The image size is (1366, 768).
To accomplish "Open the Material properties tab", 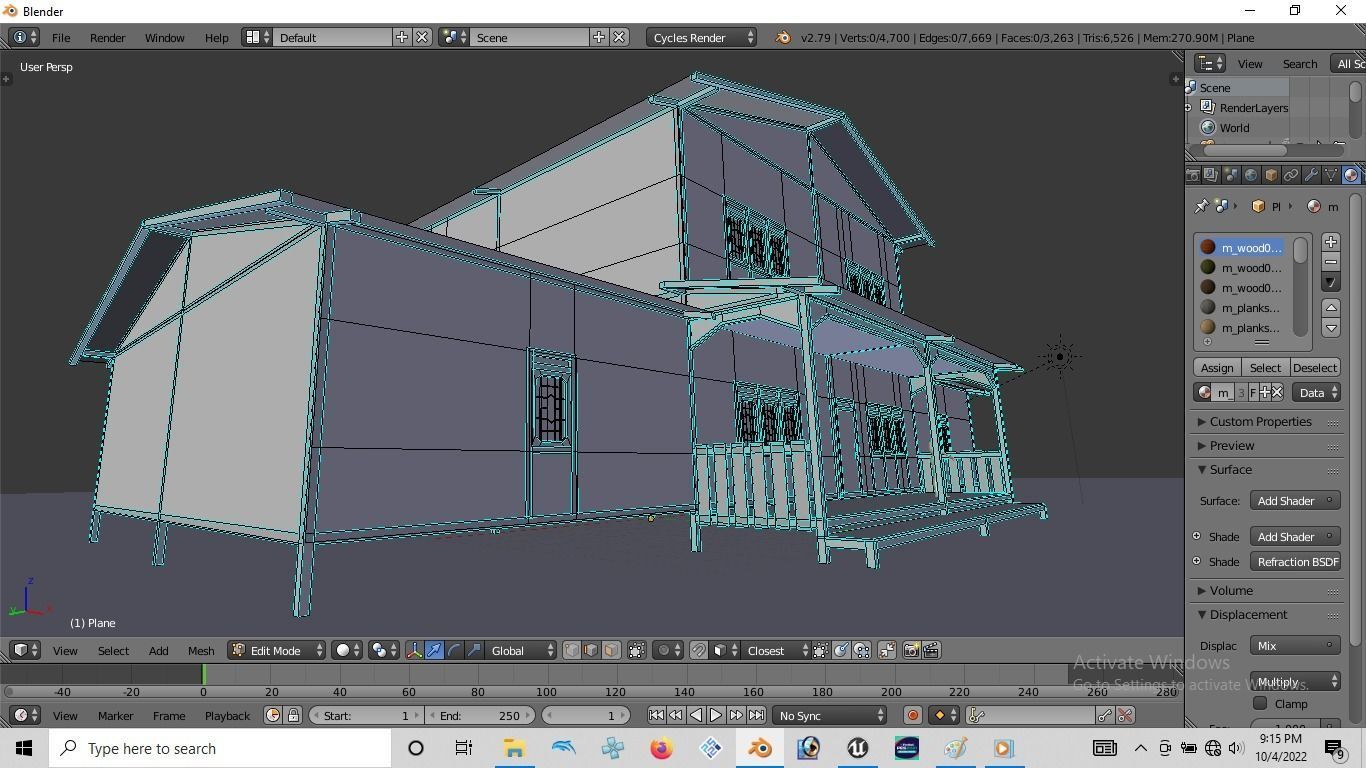I will point(1351,175).
